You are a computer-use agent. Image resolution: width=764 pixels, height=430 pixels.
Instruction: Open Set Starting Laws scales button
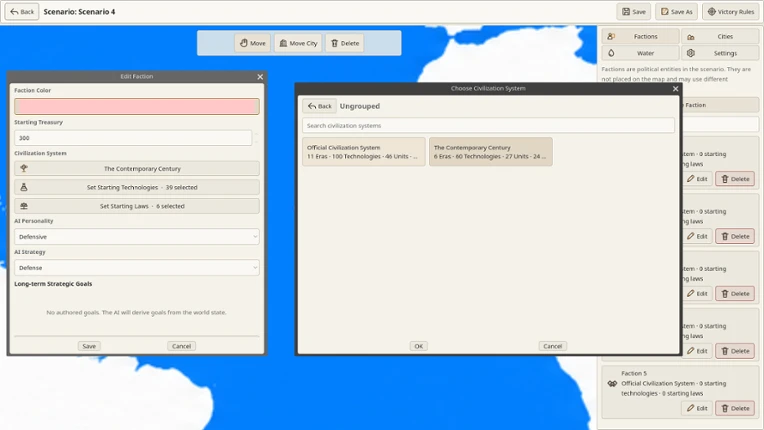(x=136, y=206)
